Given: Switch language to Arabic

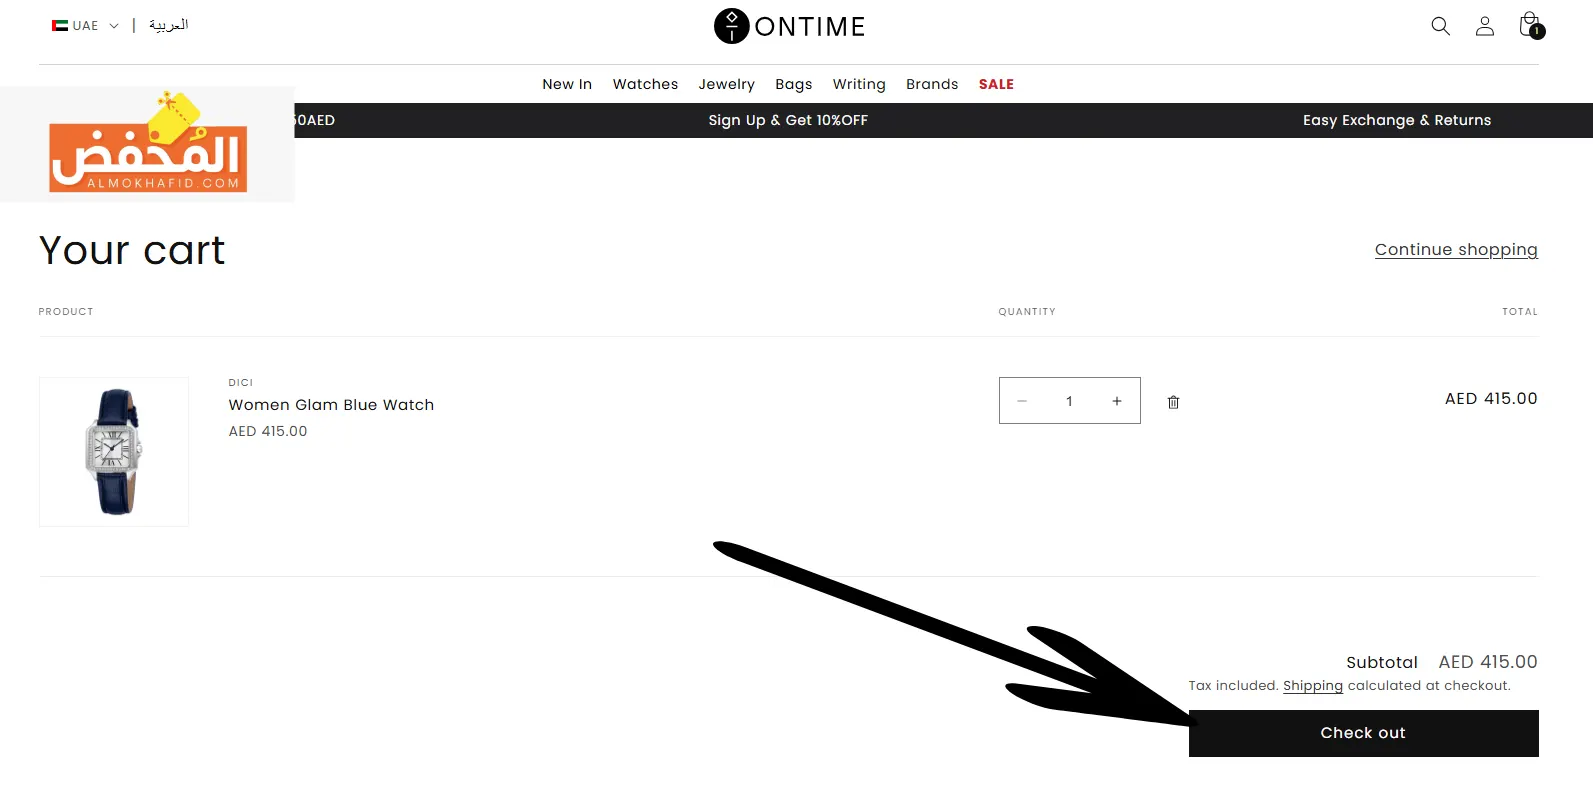Looking at the screenshot, I should (x=168, y=25).
